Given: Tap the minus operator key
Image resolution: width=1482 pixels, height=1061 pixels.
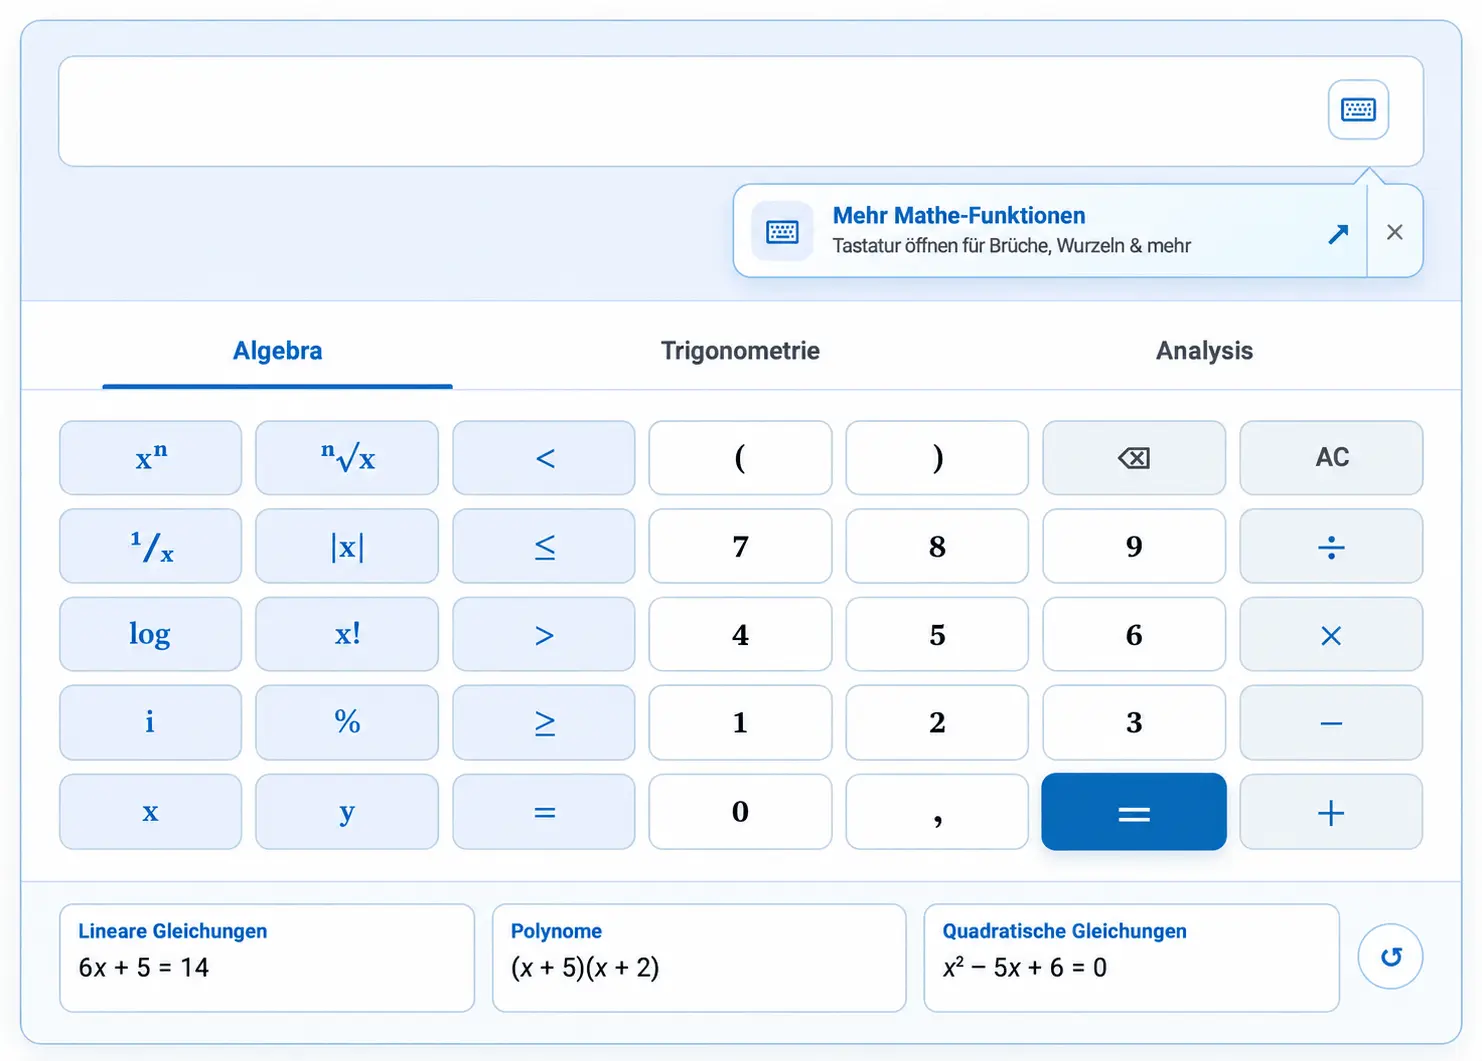Looking at the screenshot, I should point(1331,722).
